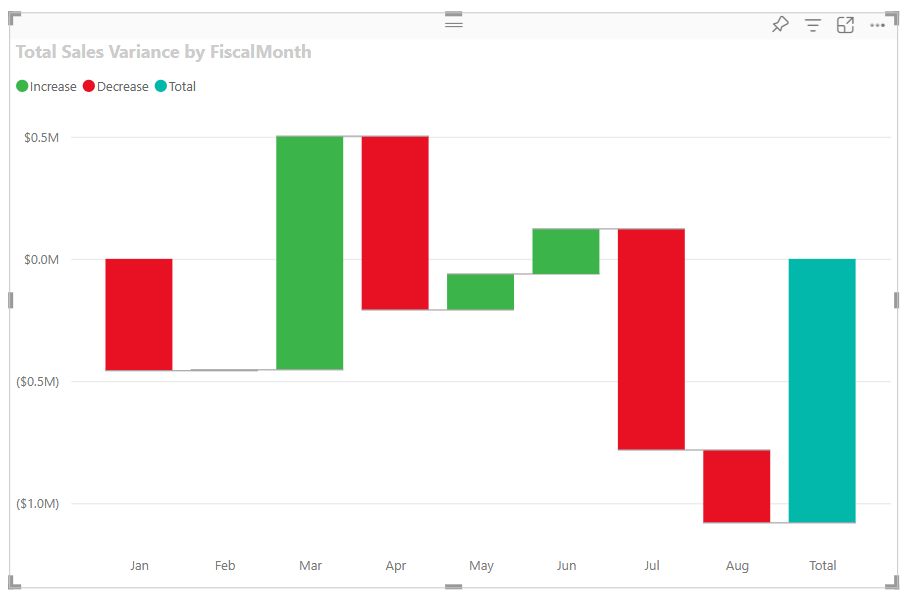Enter focus mode for the waterfall chart

click(x=845, y=25)
